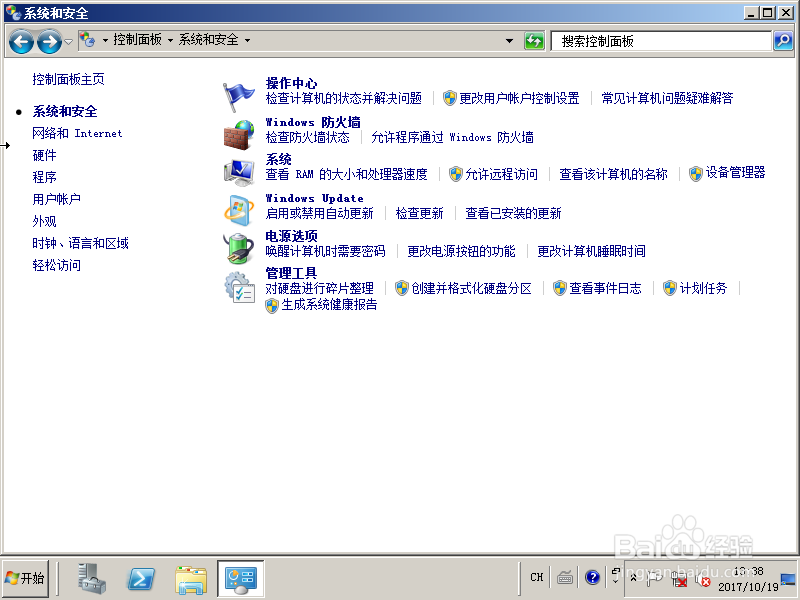
Task: Click the 搜索控制面板 search field
Action: pos(661,41)
